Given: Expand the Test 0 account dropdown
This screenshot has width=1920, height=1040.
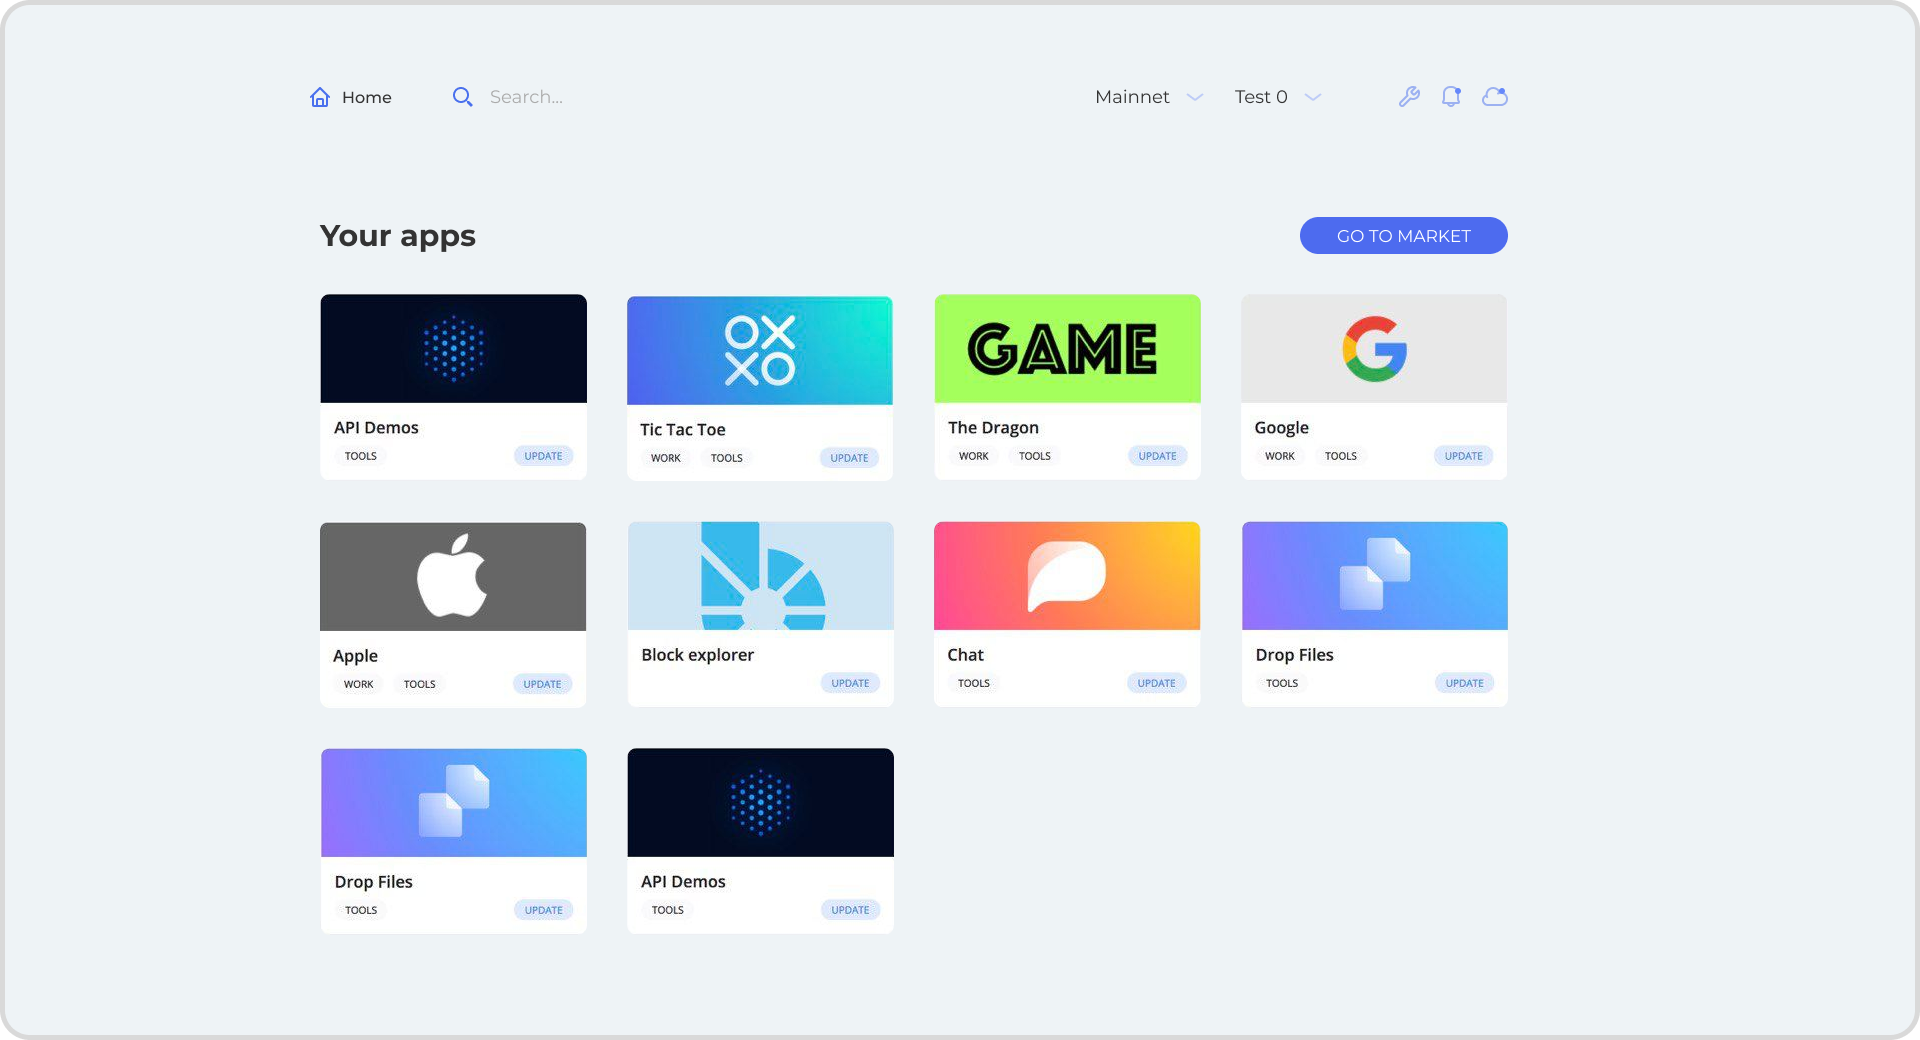Looking at the screenshot, I should tap(1314, 97).
